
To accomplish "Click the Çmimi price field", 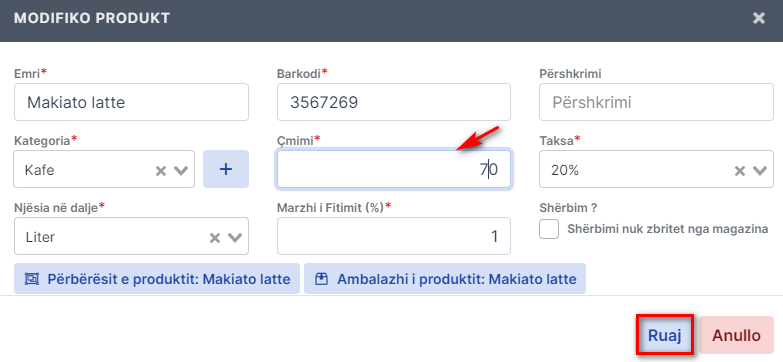I will (x=393, y=170).
